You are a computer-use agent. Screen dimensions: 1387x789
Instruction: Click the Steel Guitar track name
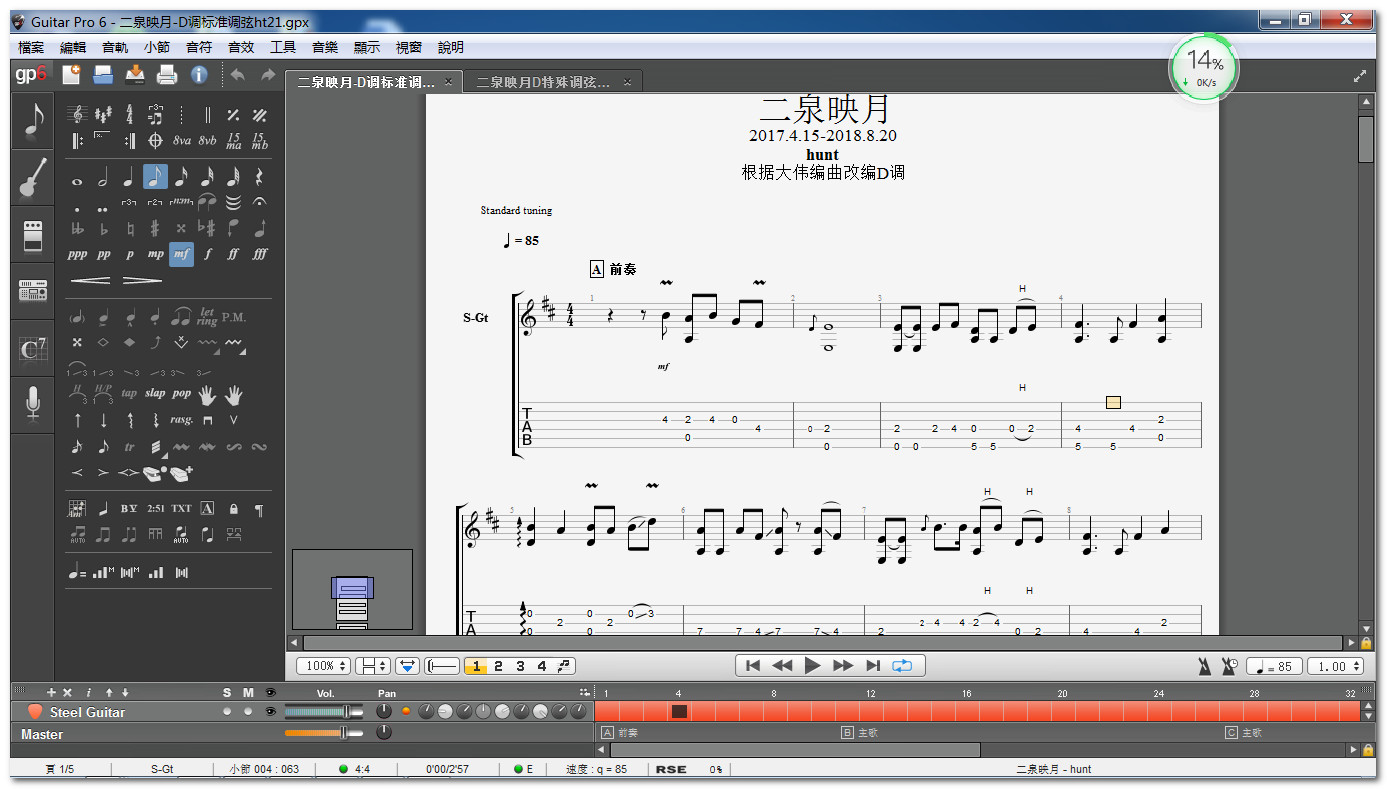tap(88, 712)
